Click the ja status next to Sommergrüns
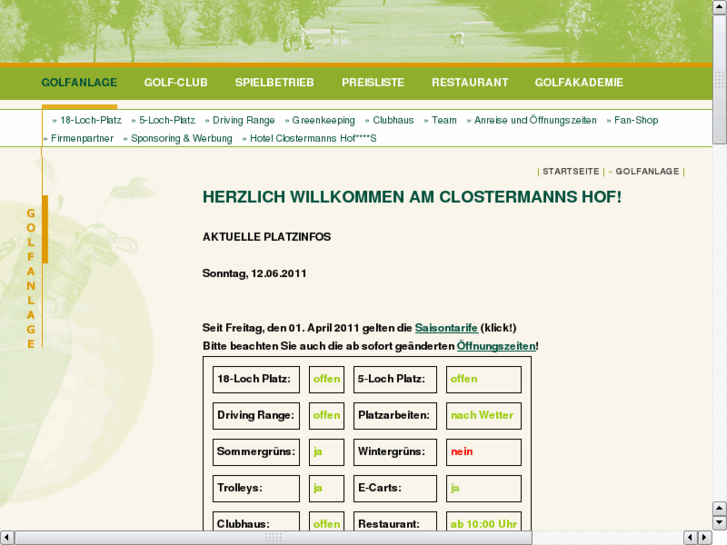 (326, 452)
